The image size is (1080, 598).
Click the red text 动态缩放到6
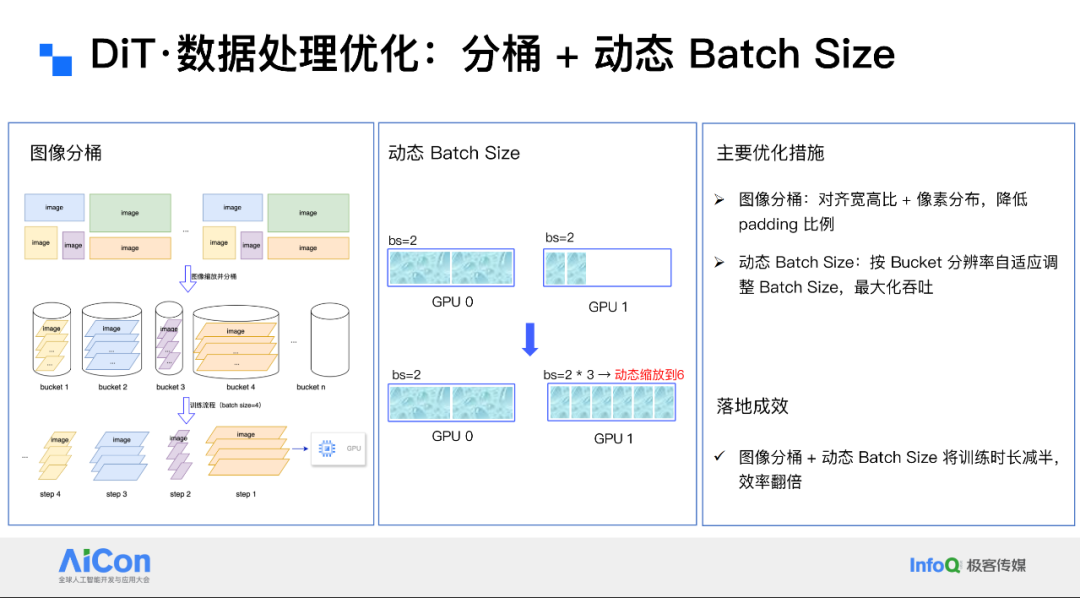point(650,375)
